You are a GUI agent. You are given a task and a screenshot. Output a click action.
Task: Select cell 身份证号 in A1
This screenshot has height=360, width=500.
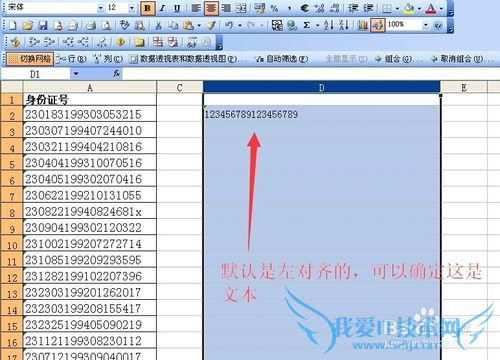90,99
